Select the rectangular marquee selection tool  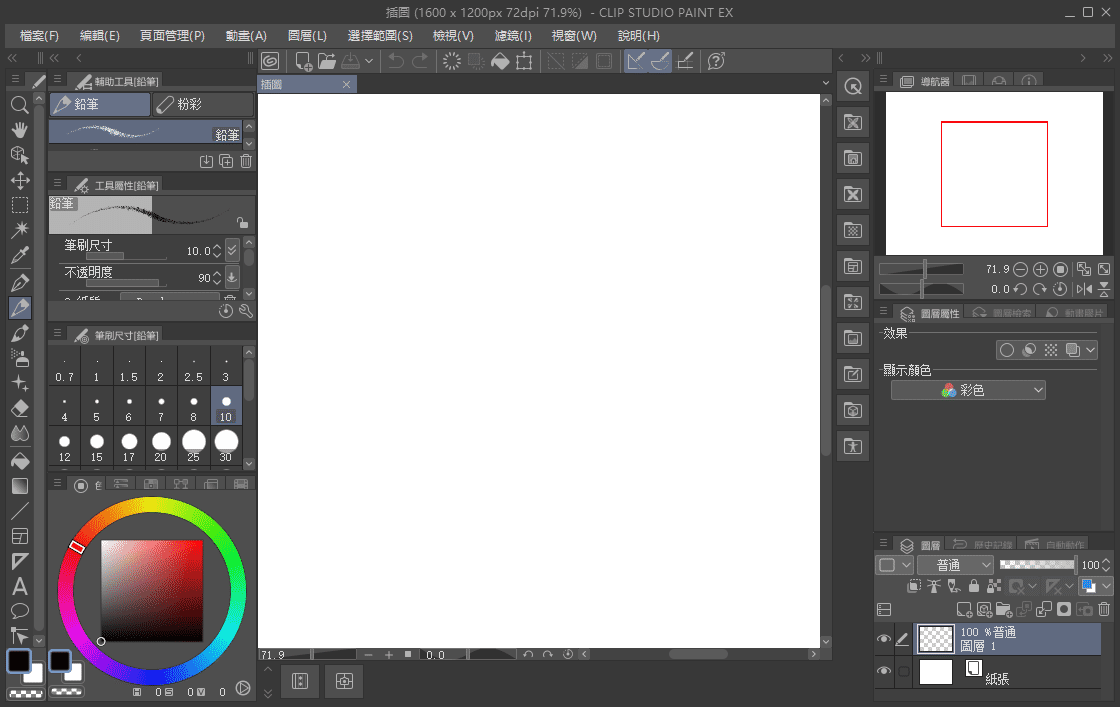19,205
